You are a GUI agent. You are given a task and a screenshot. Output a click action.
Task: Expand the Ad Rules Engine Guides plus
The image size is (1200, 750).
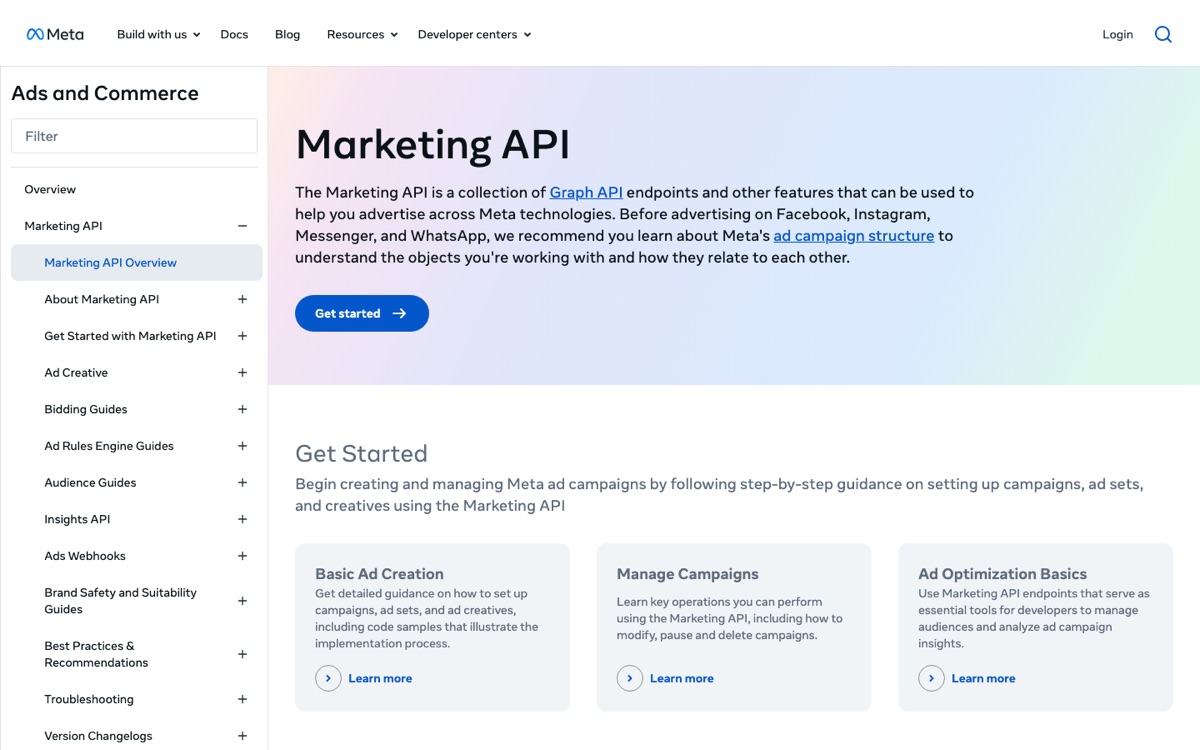click(242, 446)
